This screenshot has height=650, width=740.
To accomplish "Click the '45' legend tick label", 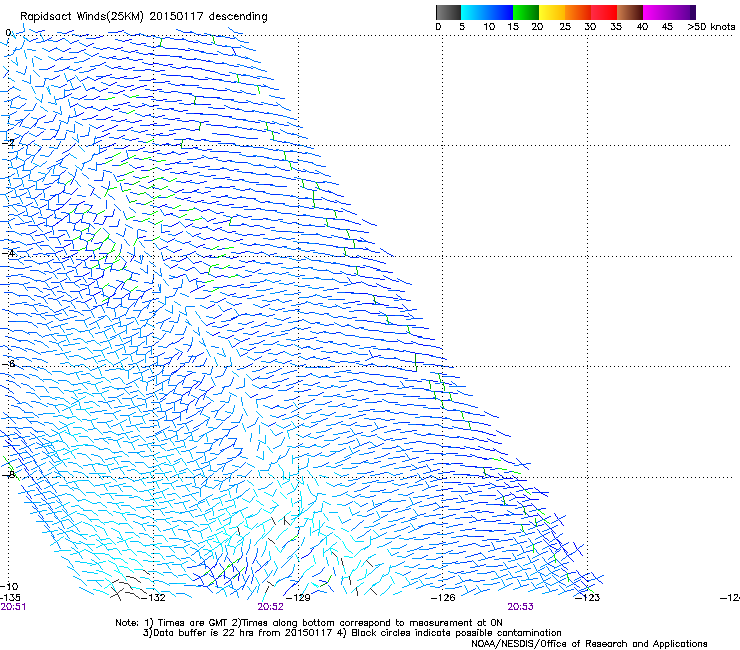I will (x=667, y=27).
